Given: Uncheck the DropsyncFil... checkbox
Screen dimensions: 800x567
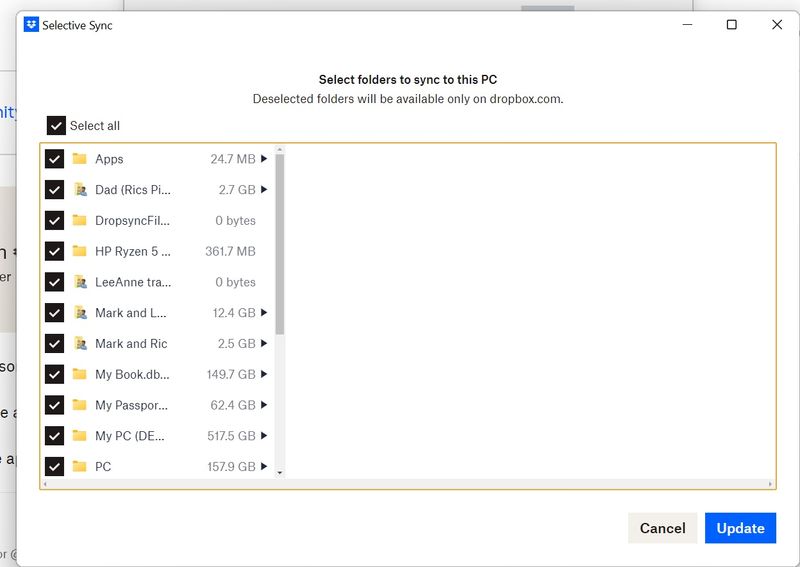Looking at the screenshot, I should [x=54, y=220].
